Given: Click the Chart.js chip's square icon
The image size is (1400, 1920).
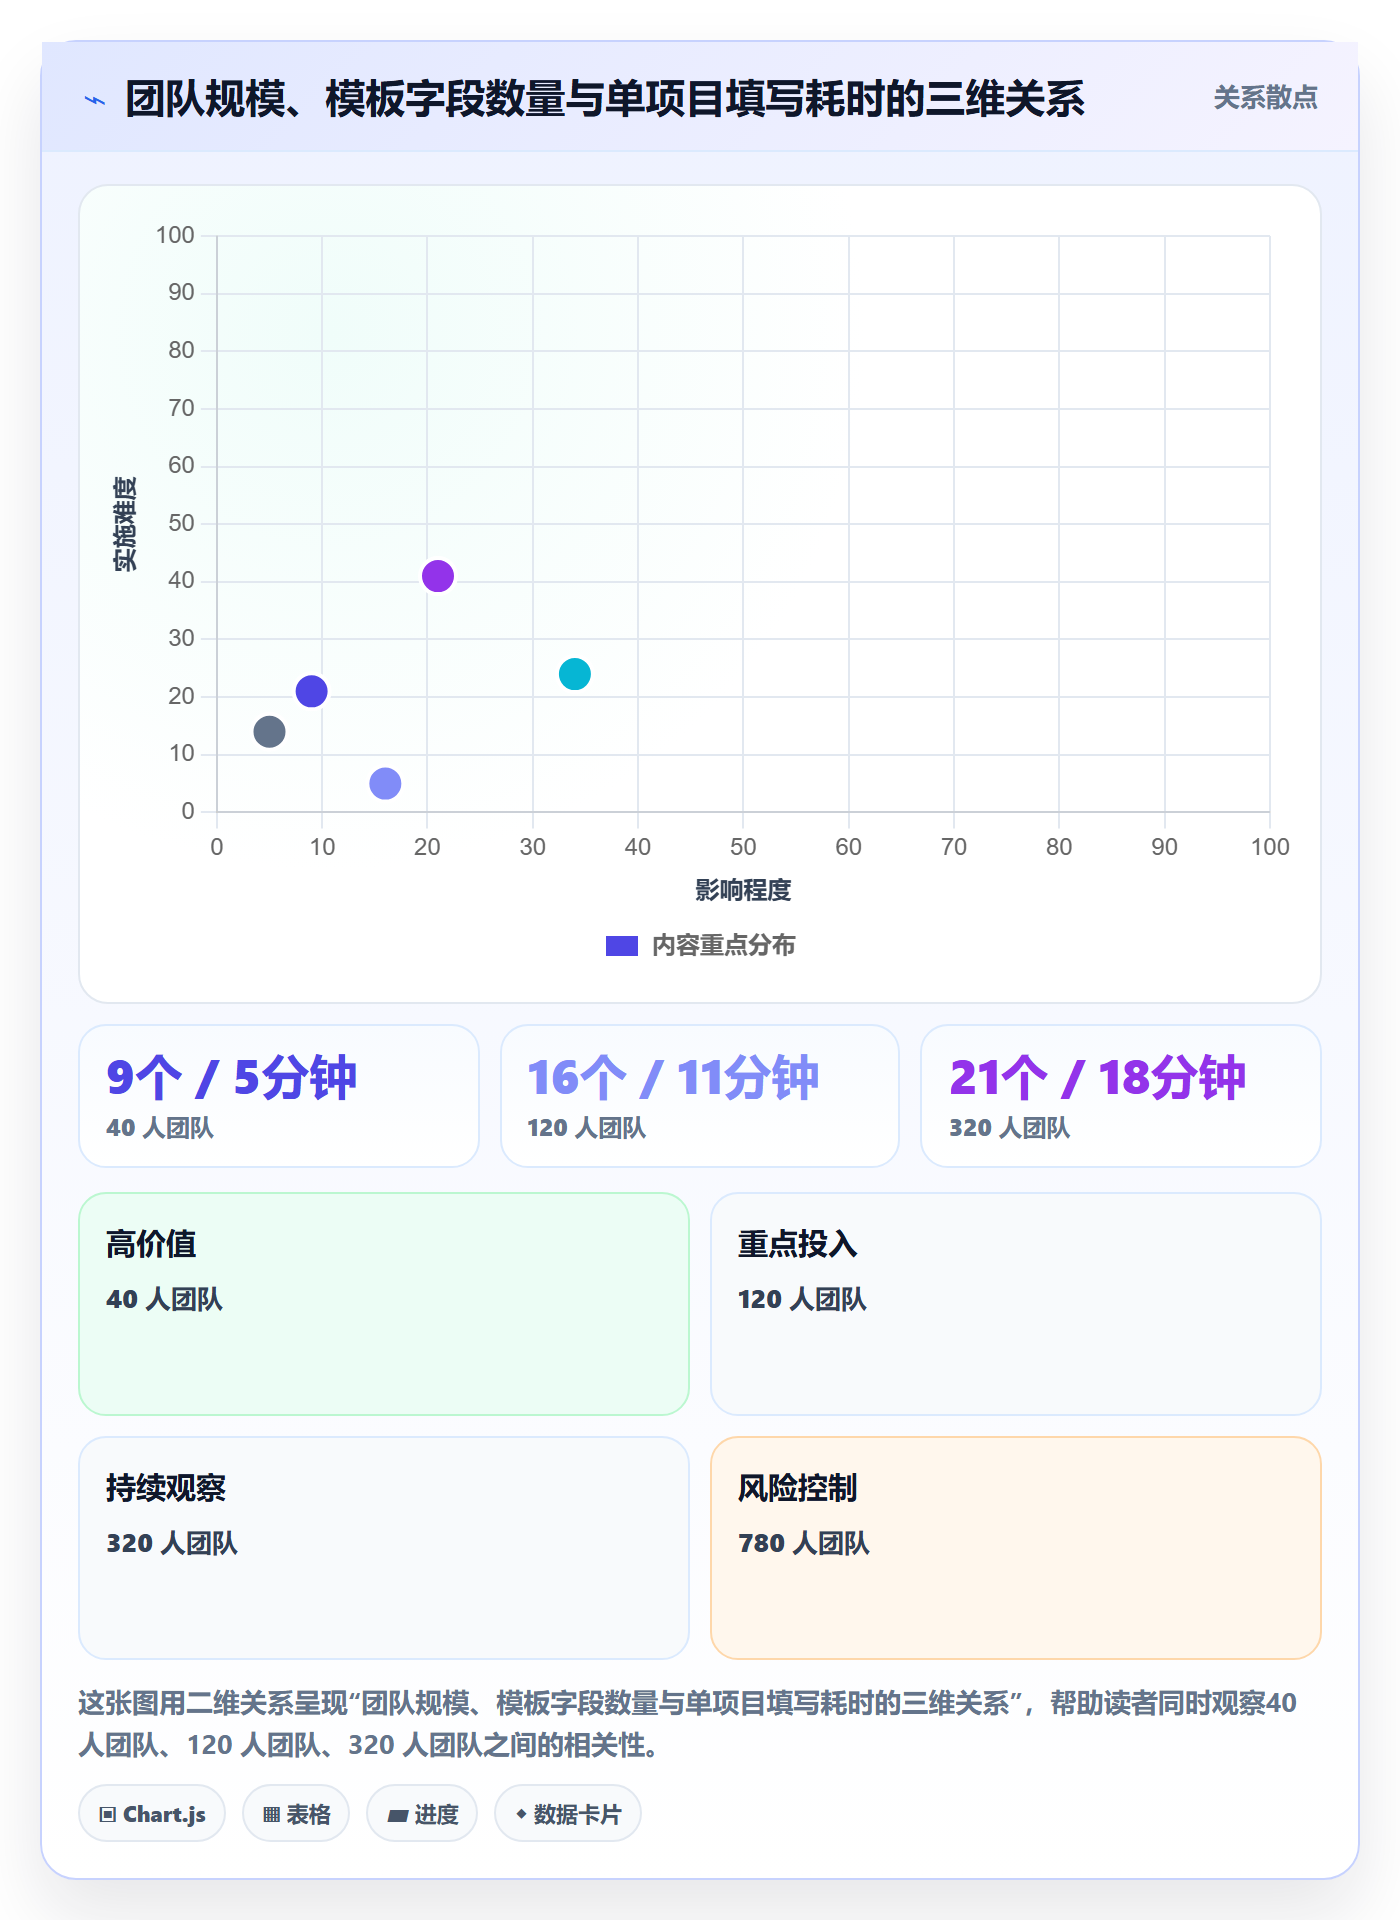Looking at the screenshot, I should 108,1815.
